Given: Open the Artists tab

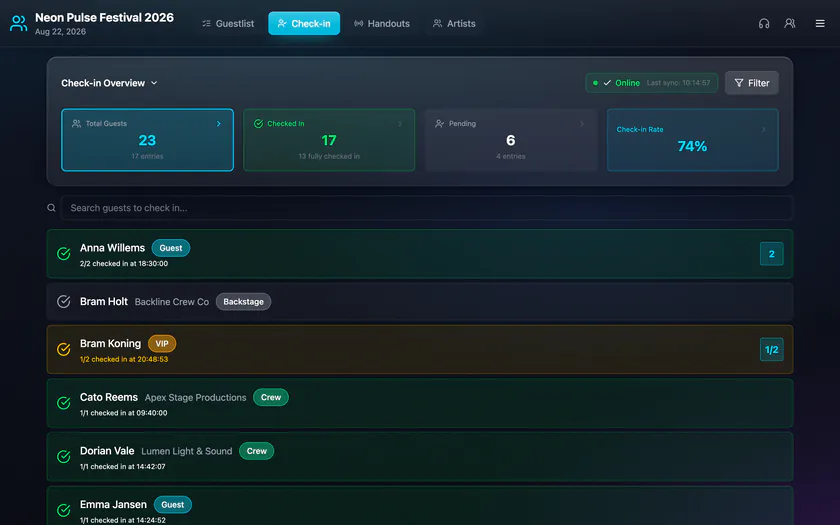Looking at the screenshot, I should coord(454,24).
